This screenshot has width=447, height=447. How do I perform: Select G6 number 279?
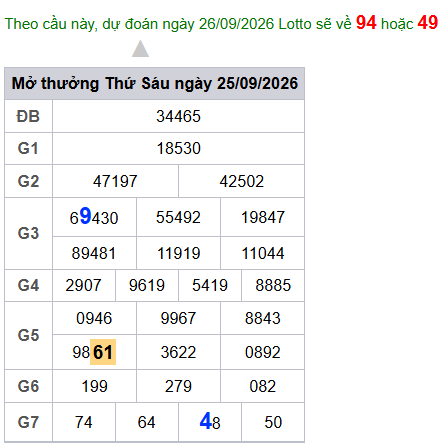[x=178, y=386]
